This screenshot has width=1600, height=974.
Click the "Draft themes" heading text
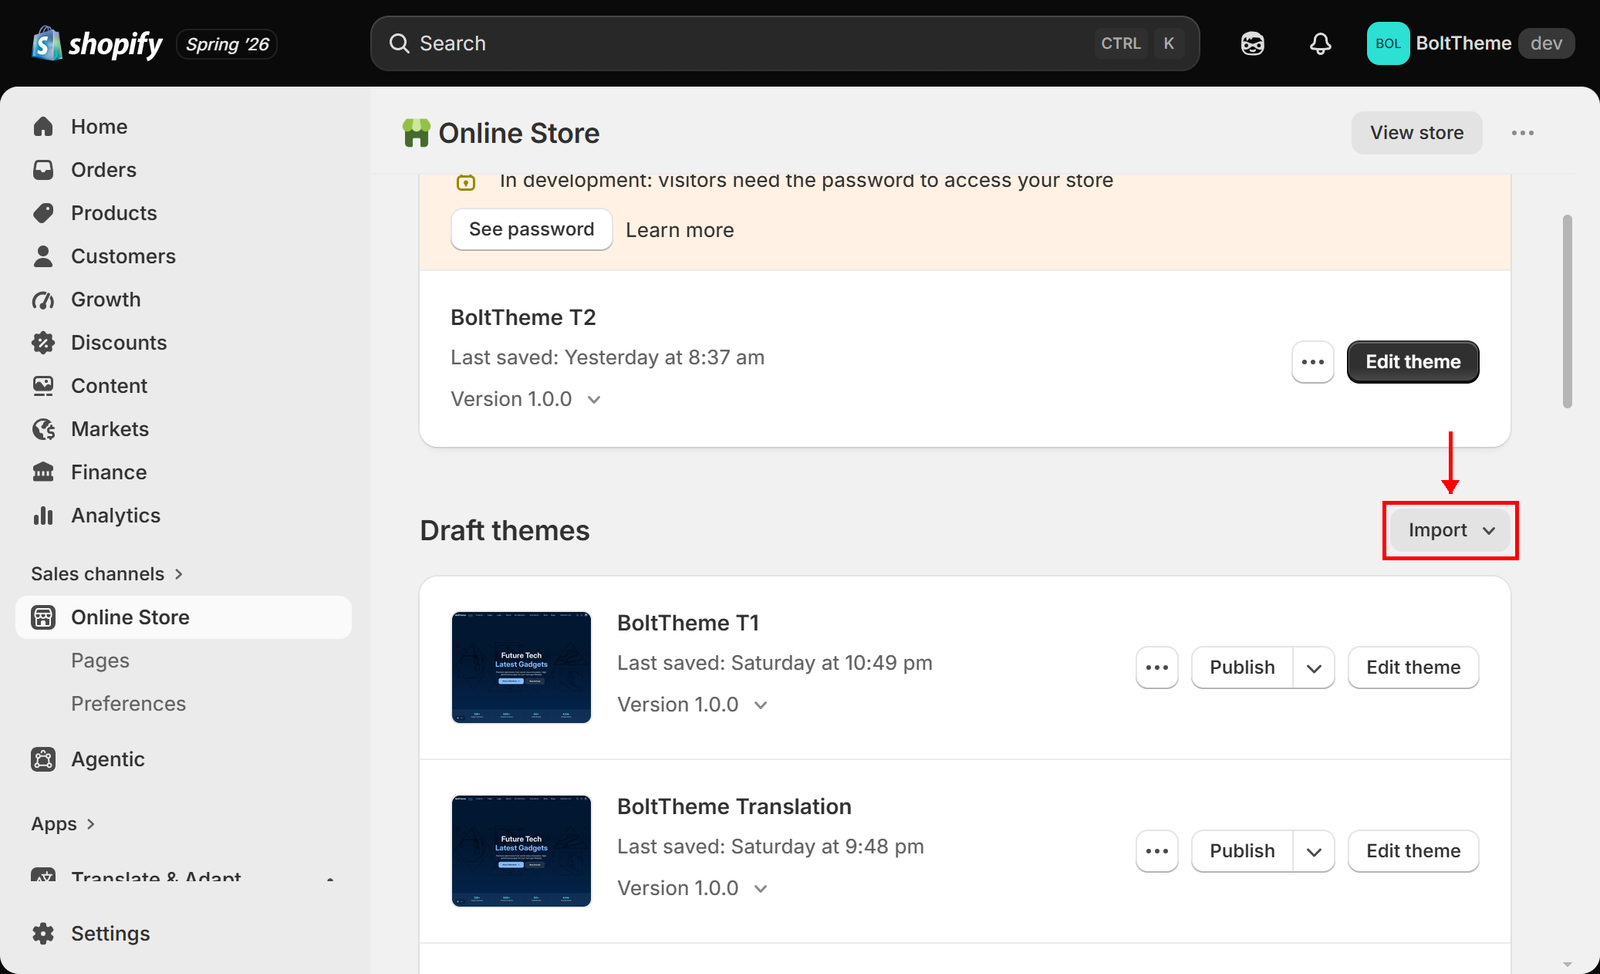(505, 531)
